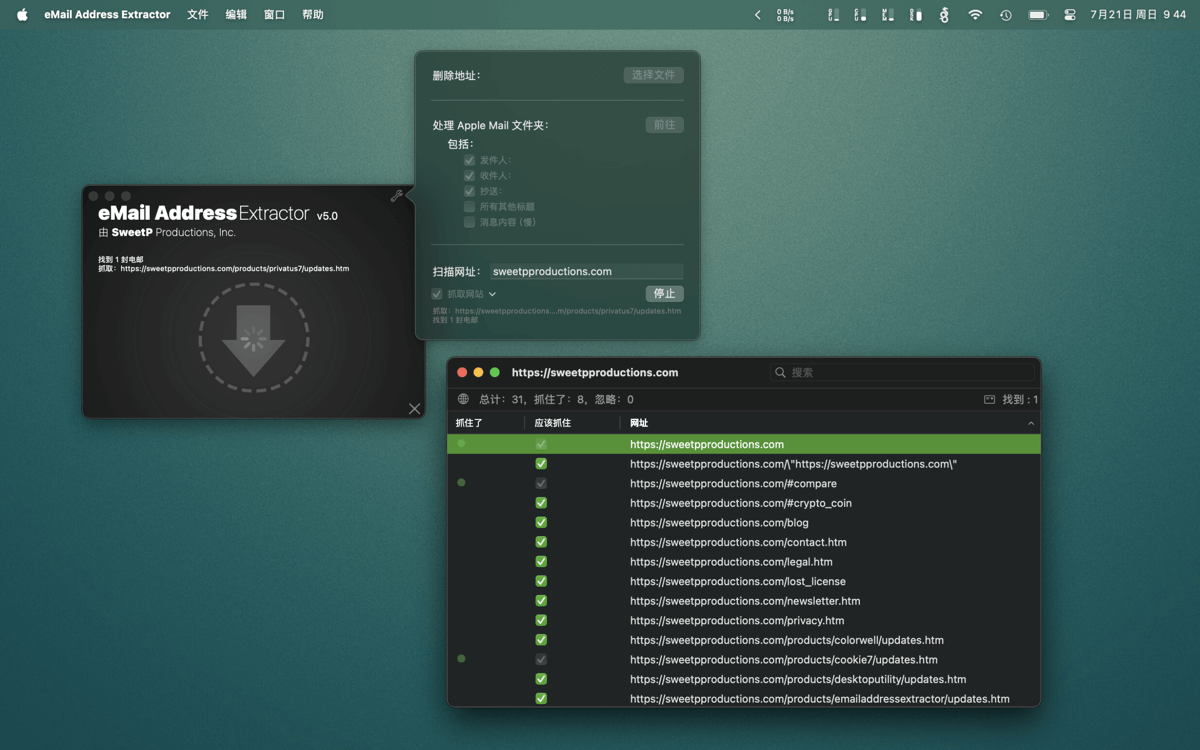Uncheck the 应该抓住 box for newsletter.htm

pyautogui.click(x=541, y=601)
